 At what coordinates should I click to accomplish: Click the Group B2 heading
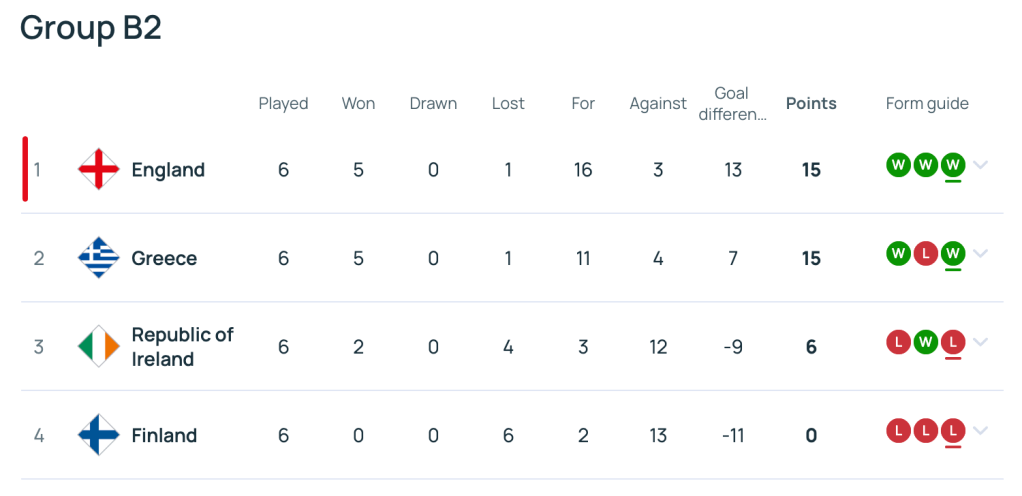91,28
